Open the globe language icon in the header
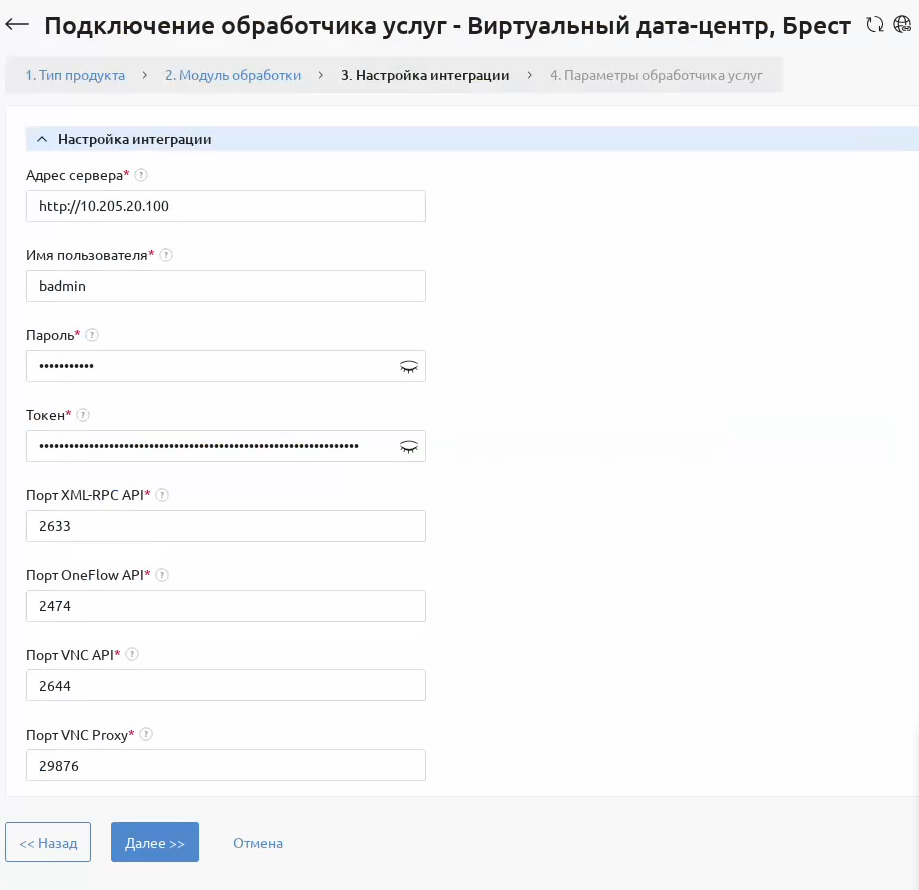Image resolution: width=919 pixels, height=890 pixels. click(x=902, y=25)
